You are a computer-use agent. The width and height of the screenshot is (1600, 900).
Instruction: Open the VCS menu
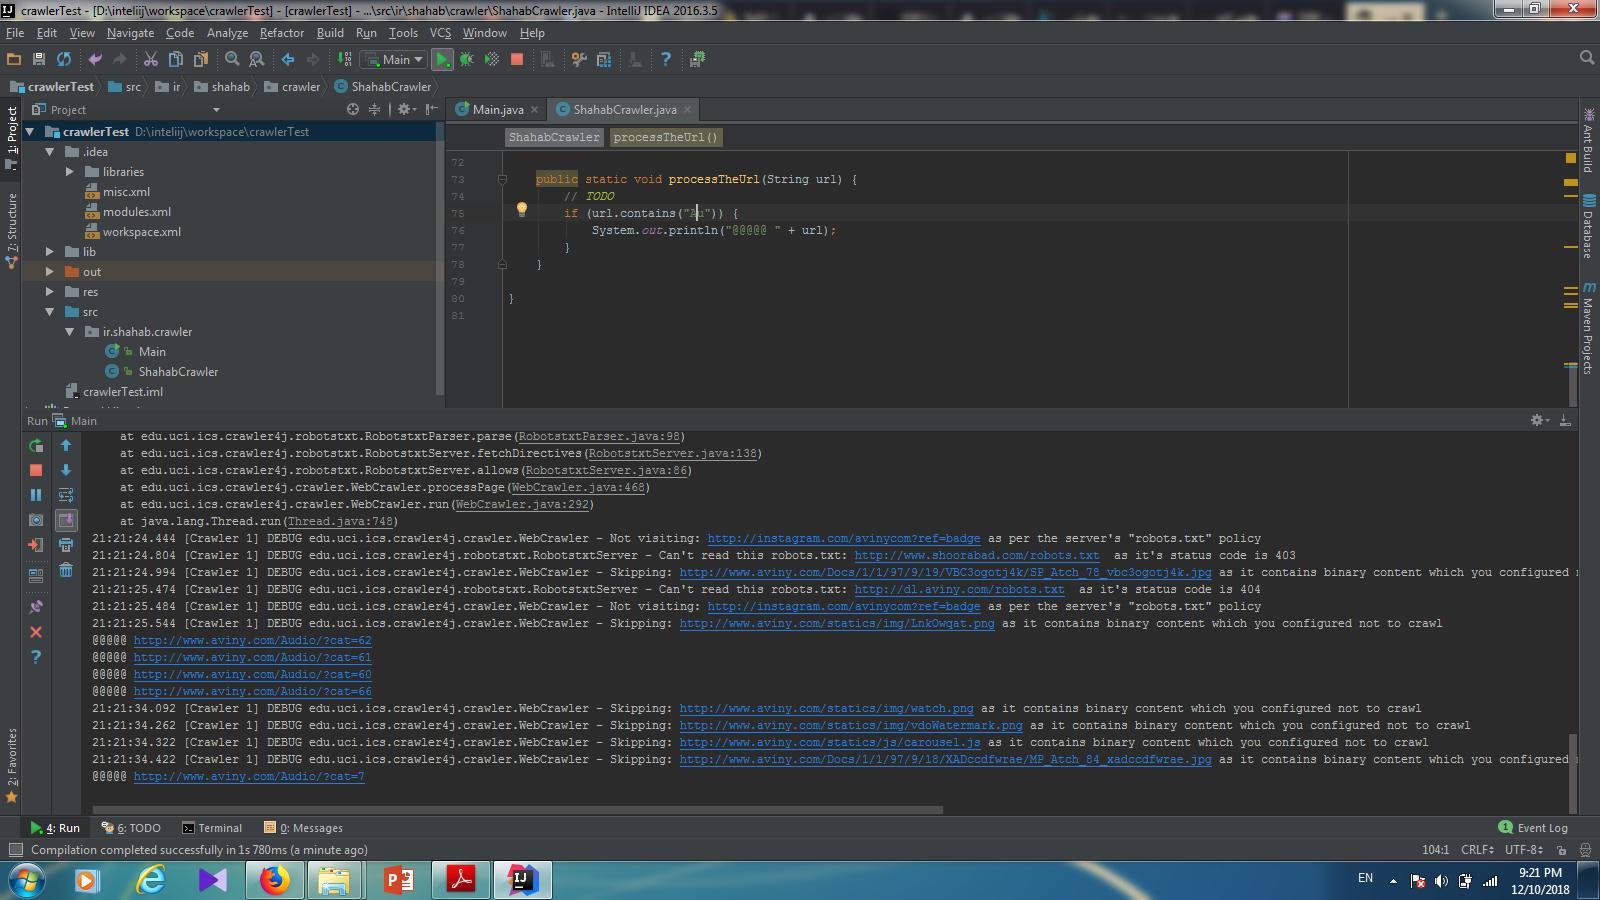tap(440, 33)
